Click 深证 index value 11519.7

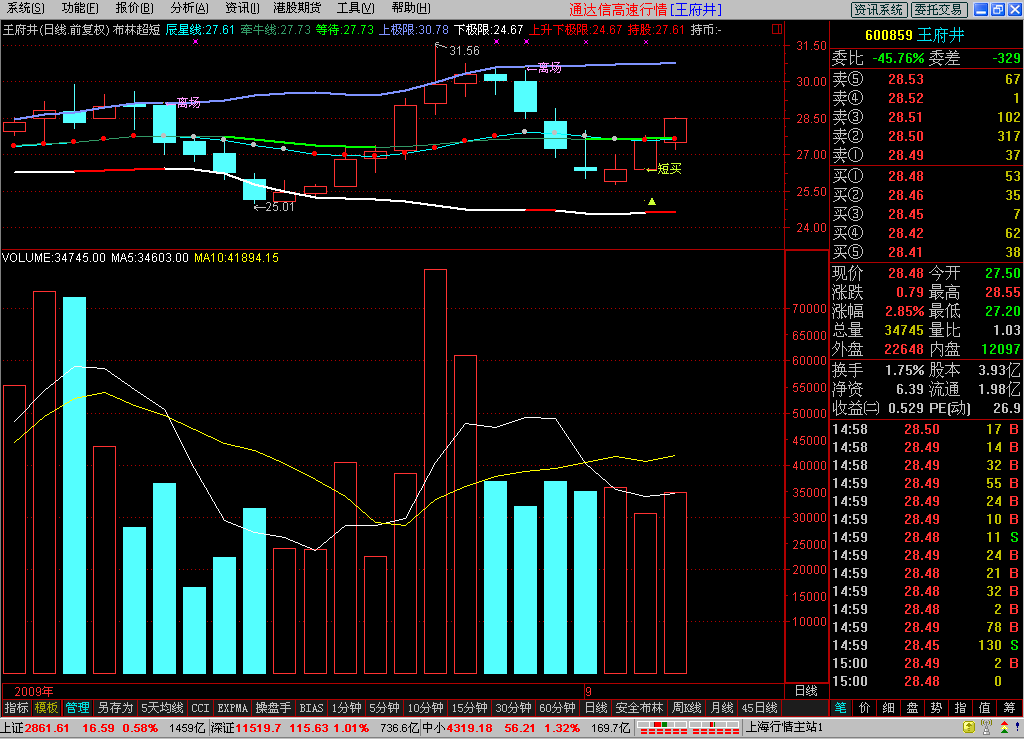[259, 728]
